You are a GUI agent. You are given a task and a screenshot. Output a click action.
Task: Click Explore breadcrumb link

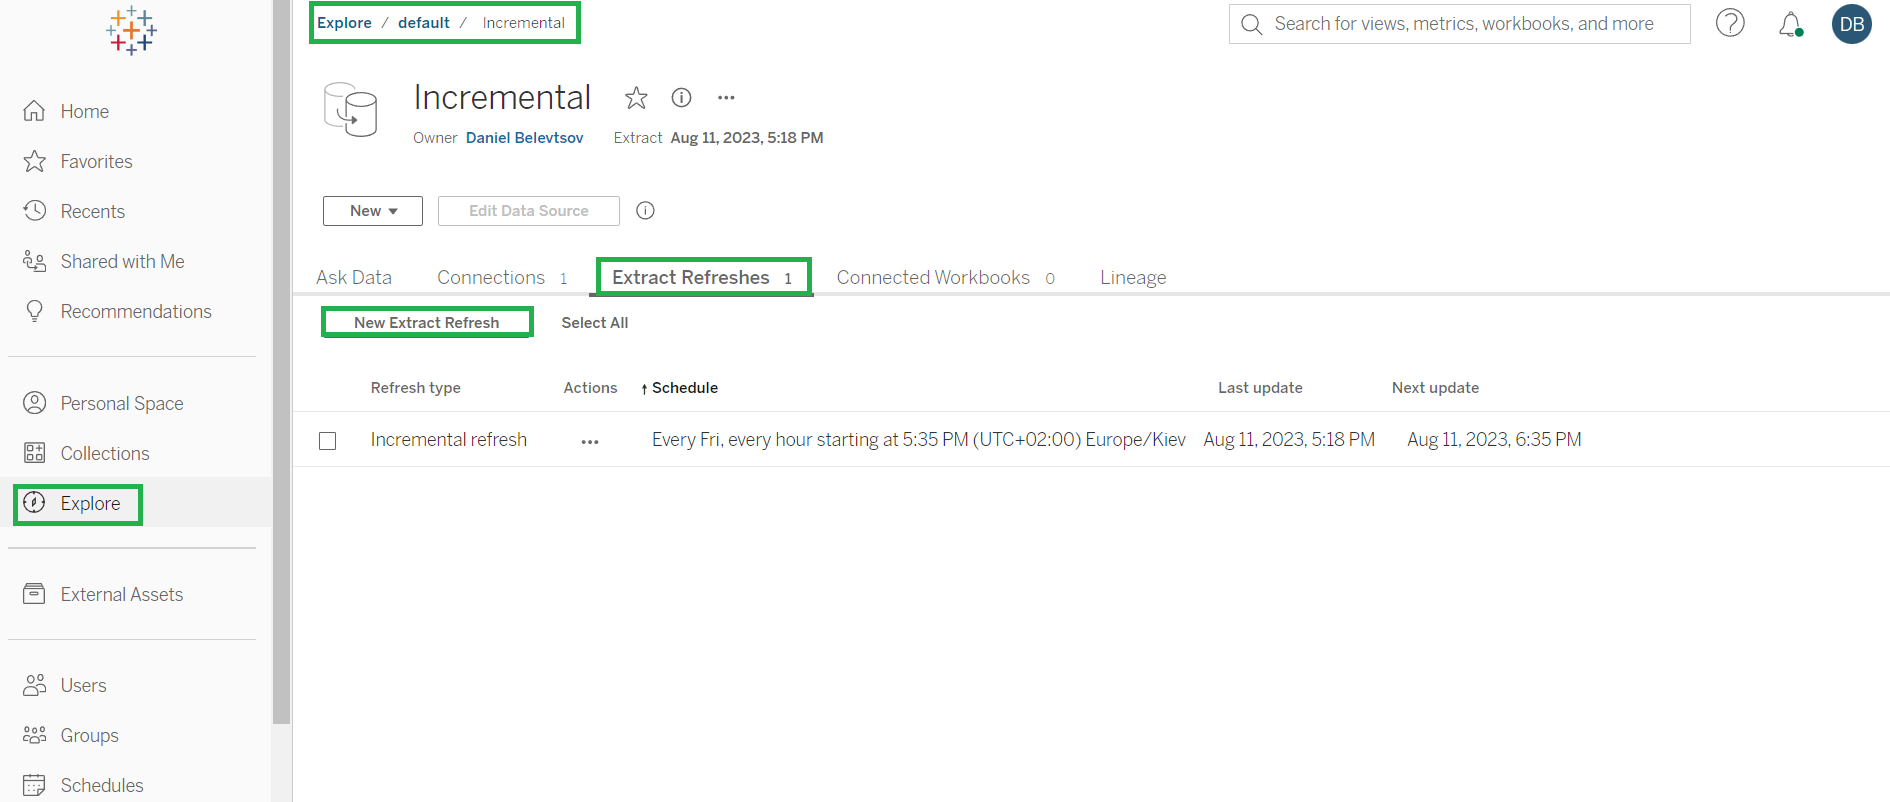tap(344, 23)
